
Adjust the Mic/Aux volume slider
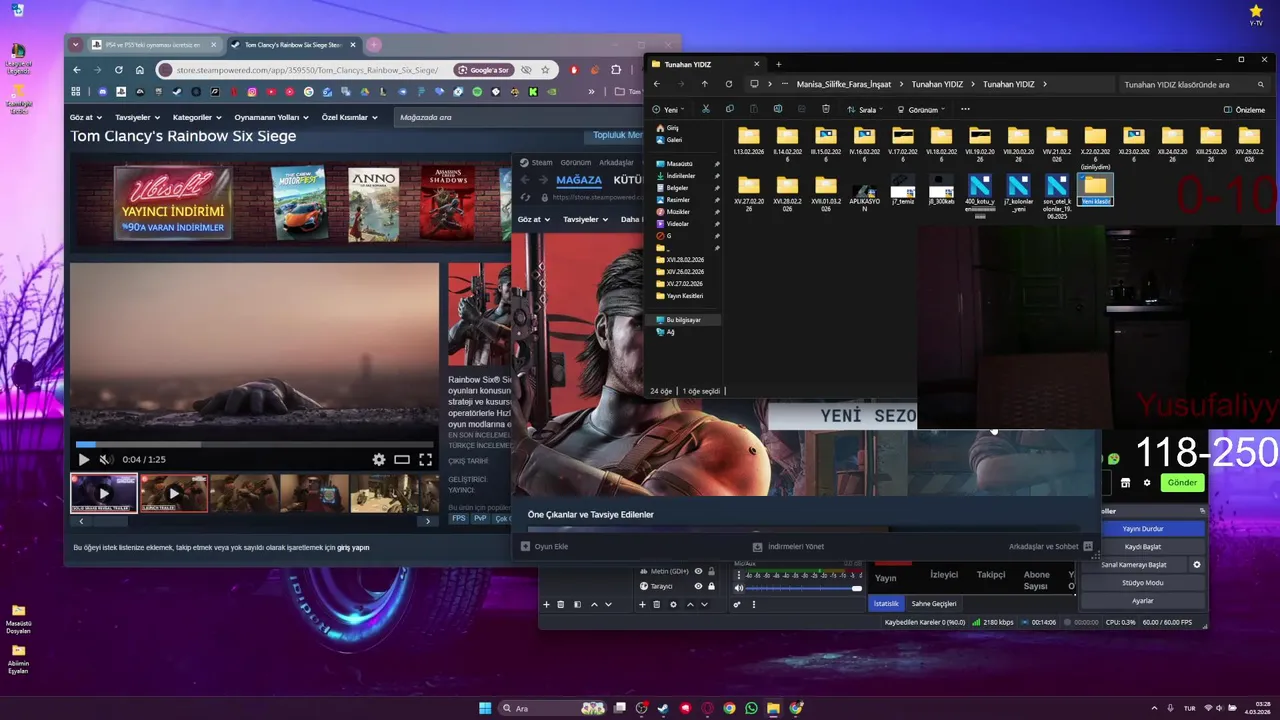pos(805,588)
